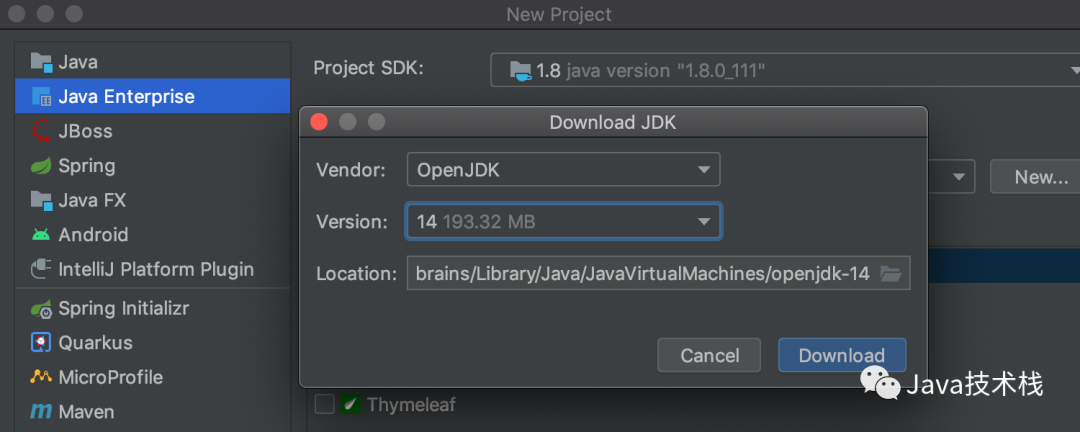Browse location with the folder icon

click(x=890, y=273)
